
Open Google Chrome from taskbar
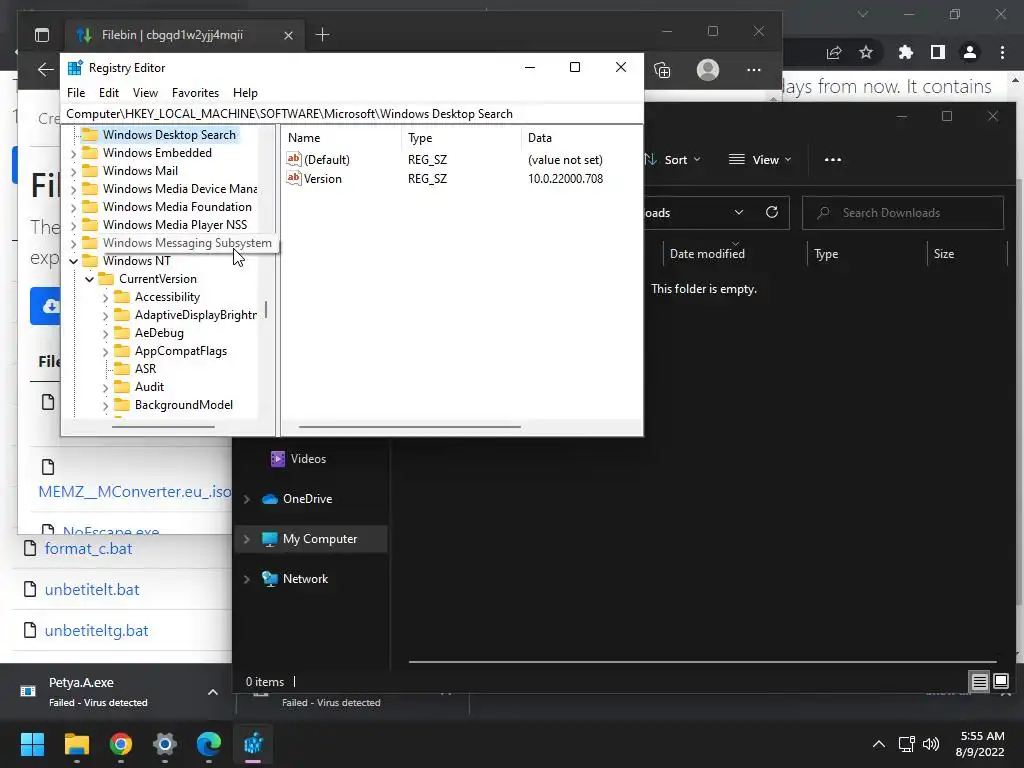point(121,744)
